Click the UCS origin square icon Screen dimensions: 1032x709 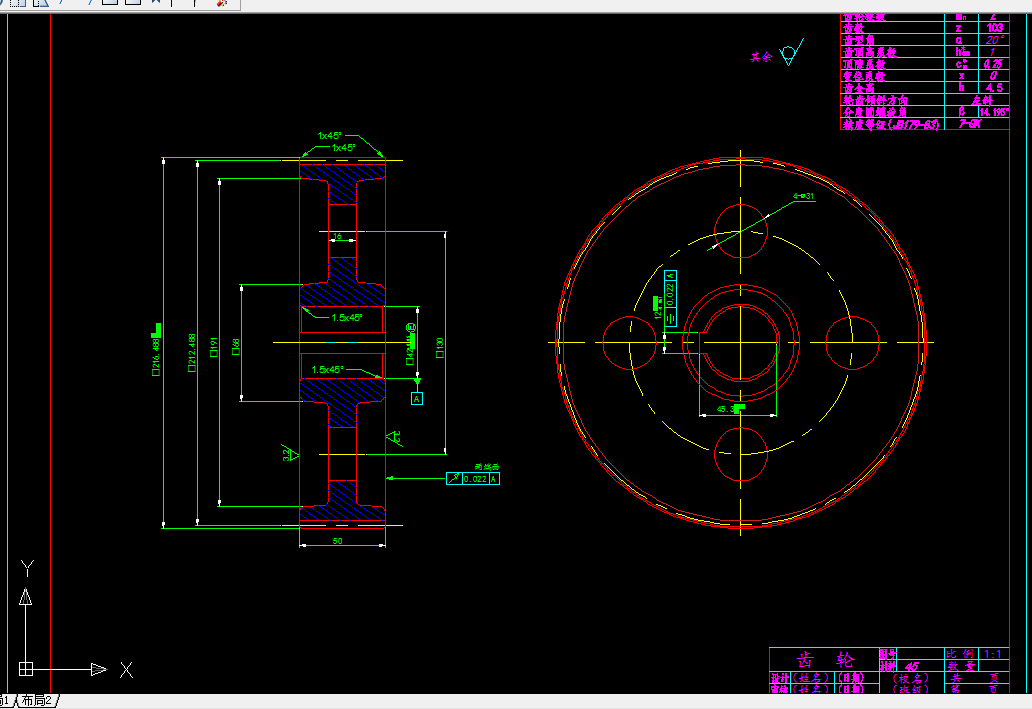tap(26, 669)
